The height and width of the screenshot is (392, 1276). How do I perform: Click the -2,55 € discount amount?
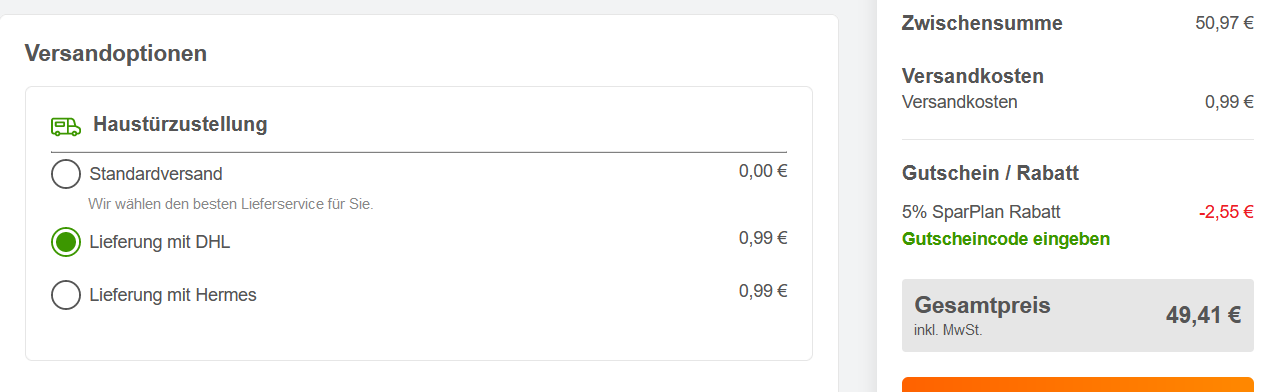pos(1226,212)
